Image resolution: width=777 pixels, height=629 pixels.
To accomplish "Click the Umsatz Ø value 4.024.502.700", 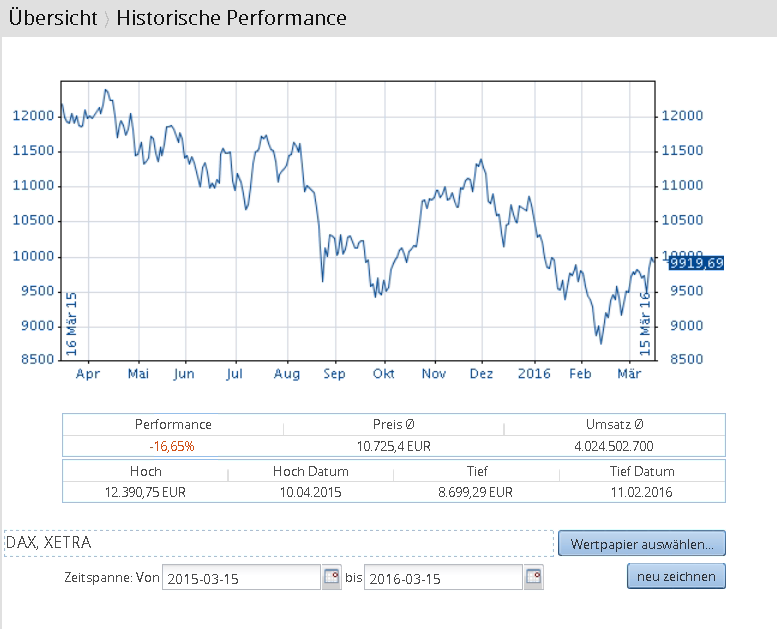I will click(614, 446).
